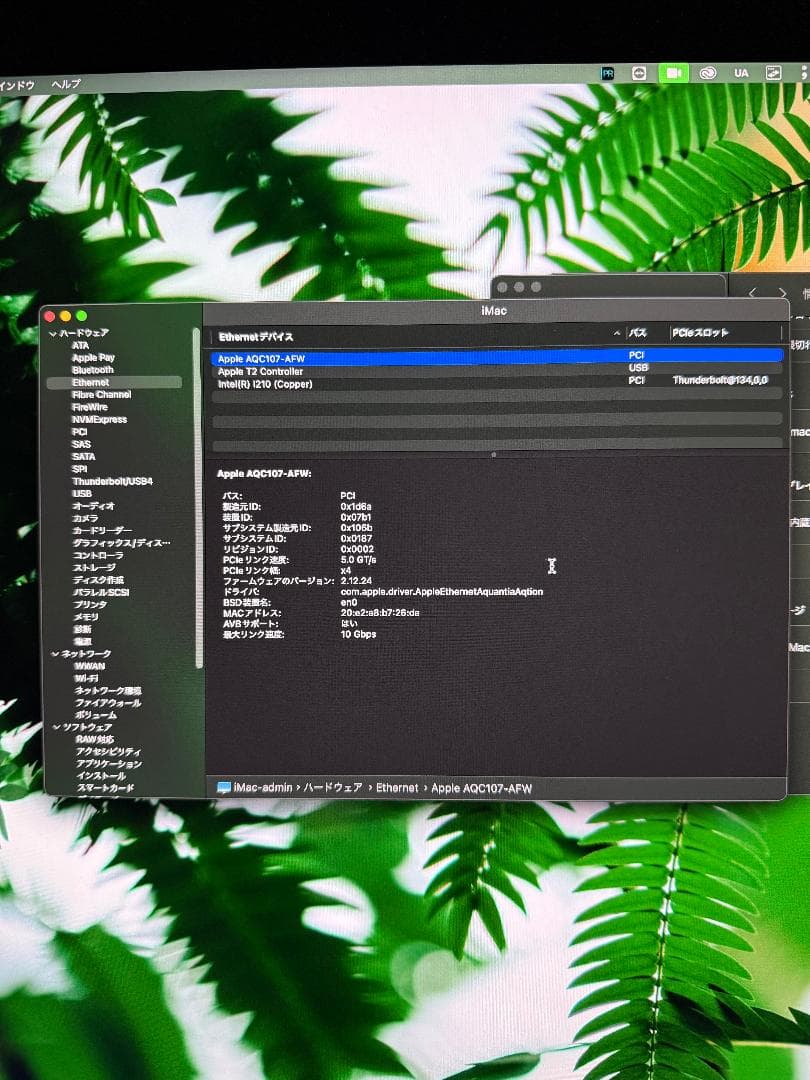The height and width of the screenshot is (1080, 810).
Task: Collapse the ネットワーク section in sidebar
Action: click(53, 654)
